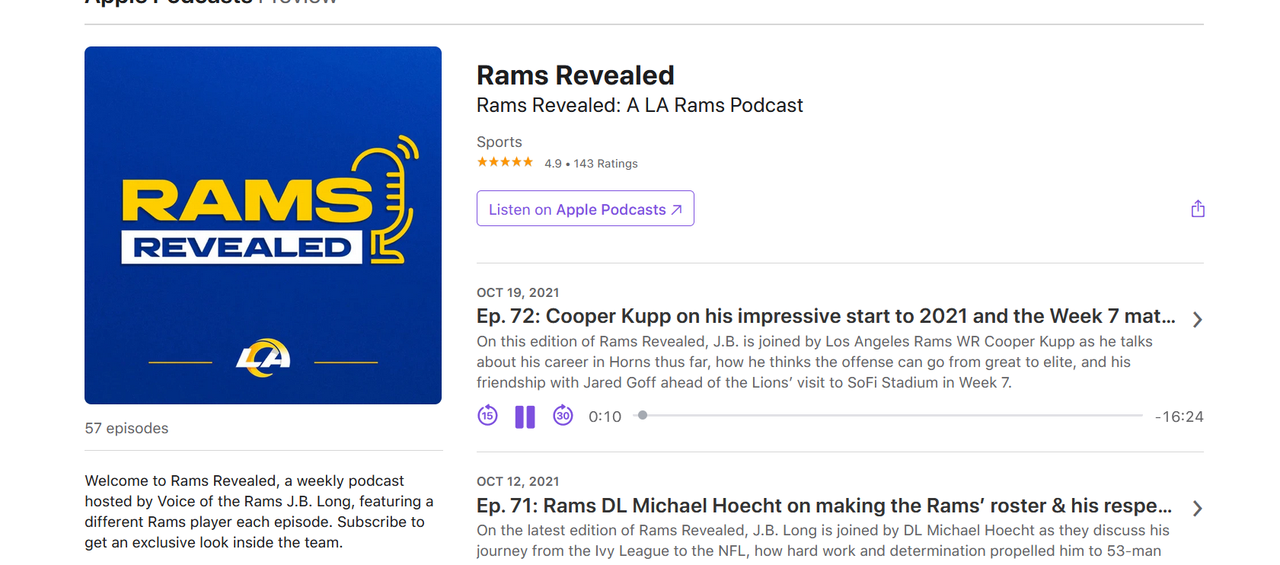Viewport: 1280px width, 565px height.
Task: Click the elapsed time 0:10 label
Action: pos(605,417)
